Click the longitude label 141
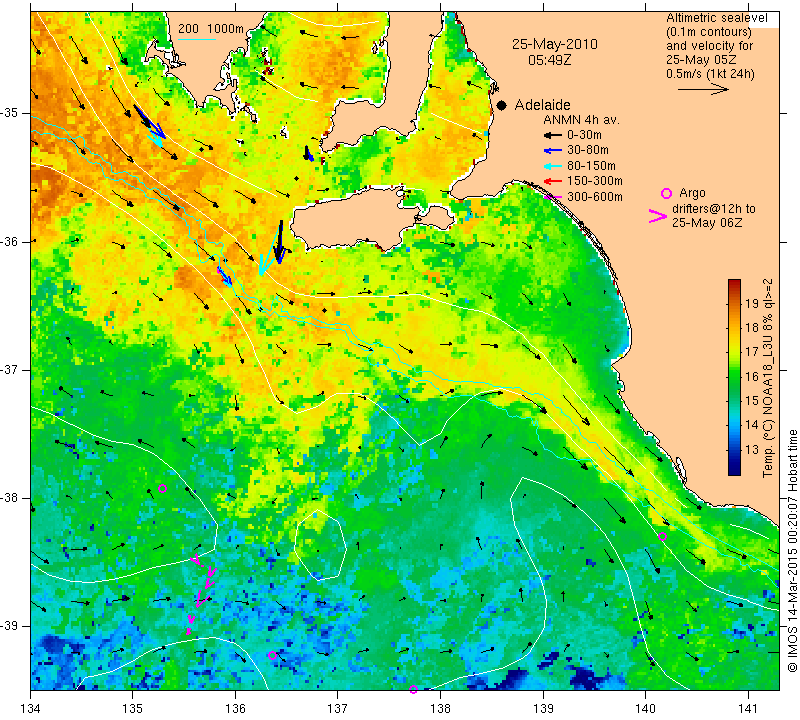This screenshot has height=720, width=800. point(749,709)
